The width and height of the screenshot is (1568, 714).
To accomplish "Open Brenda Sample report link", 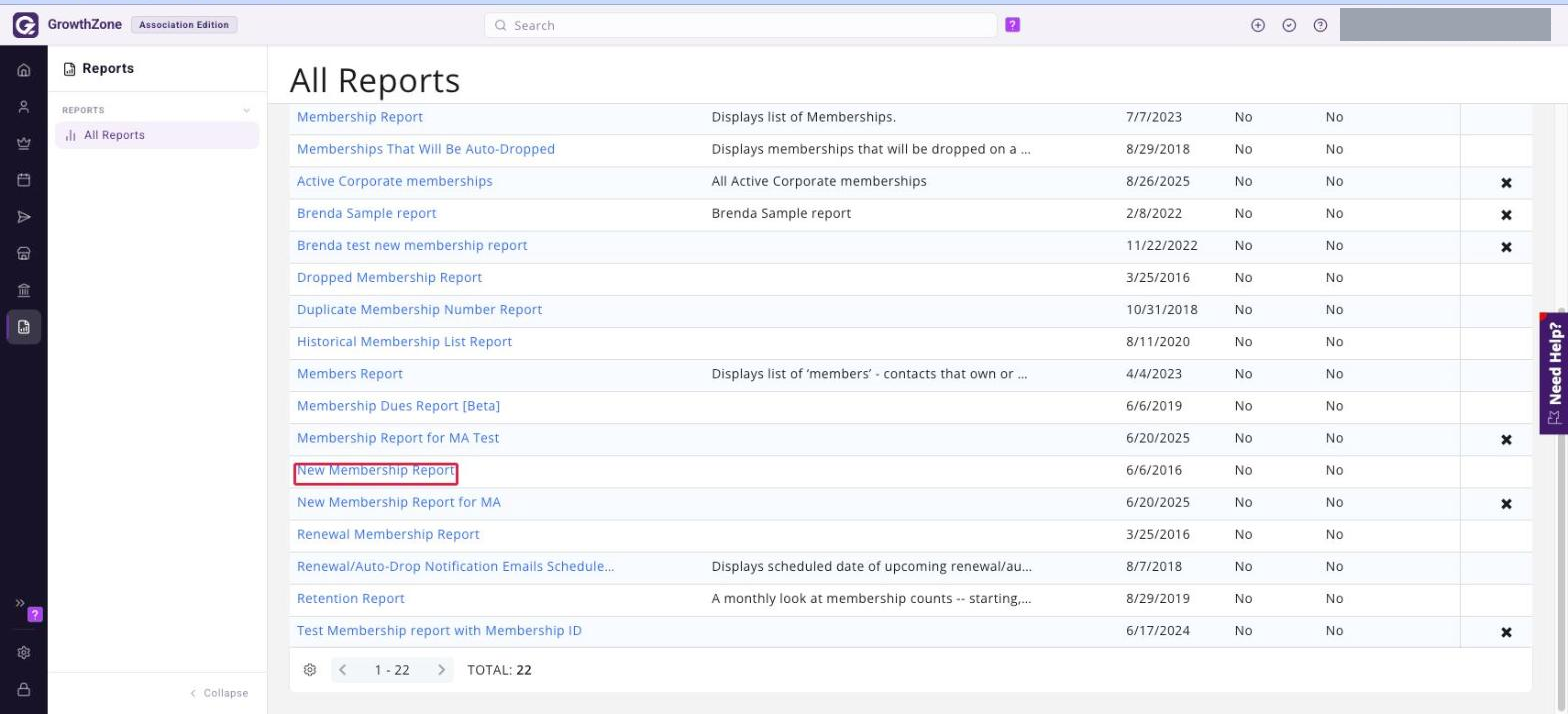I will click(x=367, y=213).
